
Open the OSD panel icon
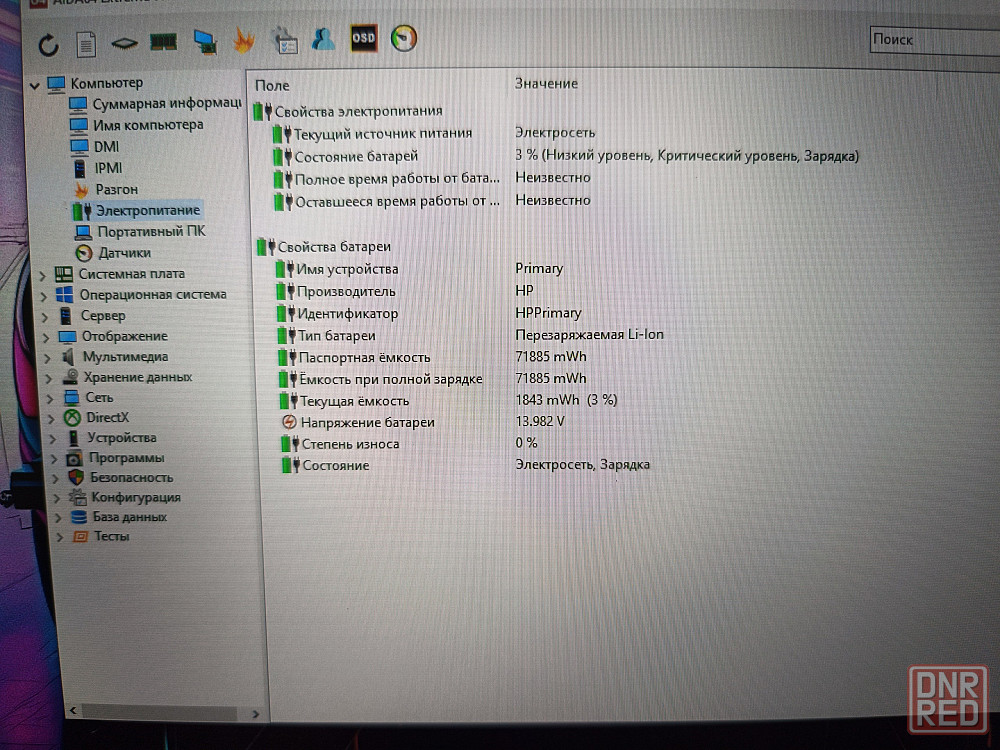364,38
